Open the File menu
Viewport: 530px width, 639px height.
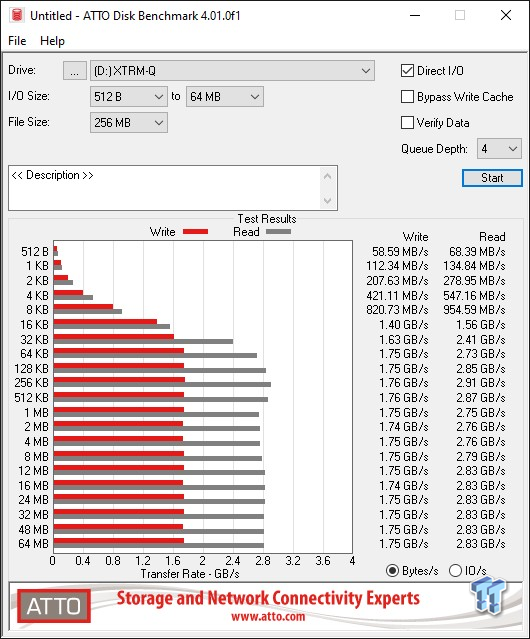(17, 41)
